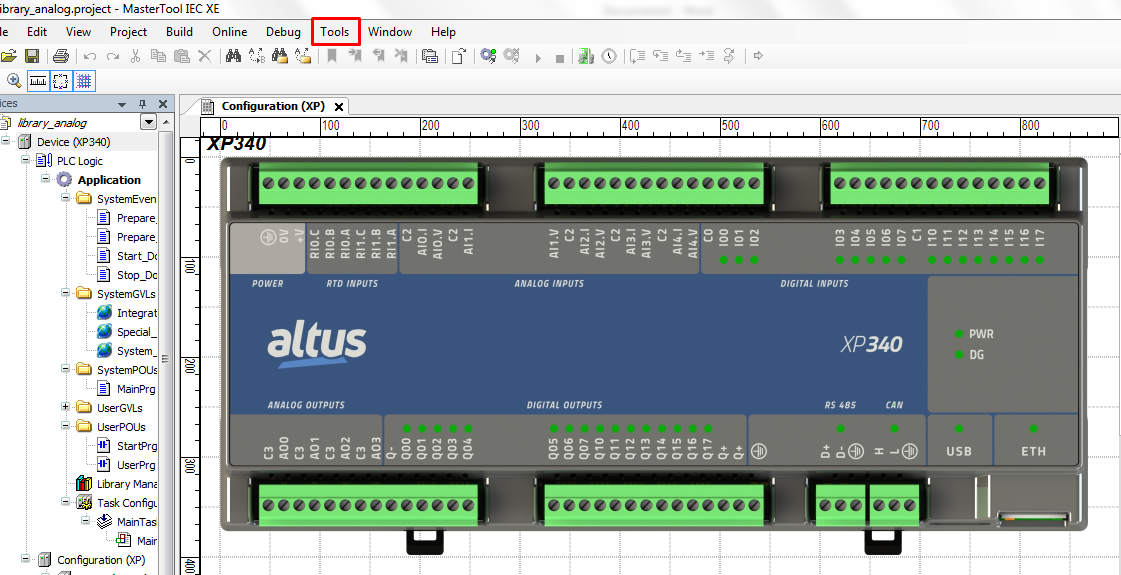This screenshot has width=1121, height=575.
Task: Open the Devices panel dropdown arrow
Action: tap(122, 104)
